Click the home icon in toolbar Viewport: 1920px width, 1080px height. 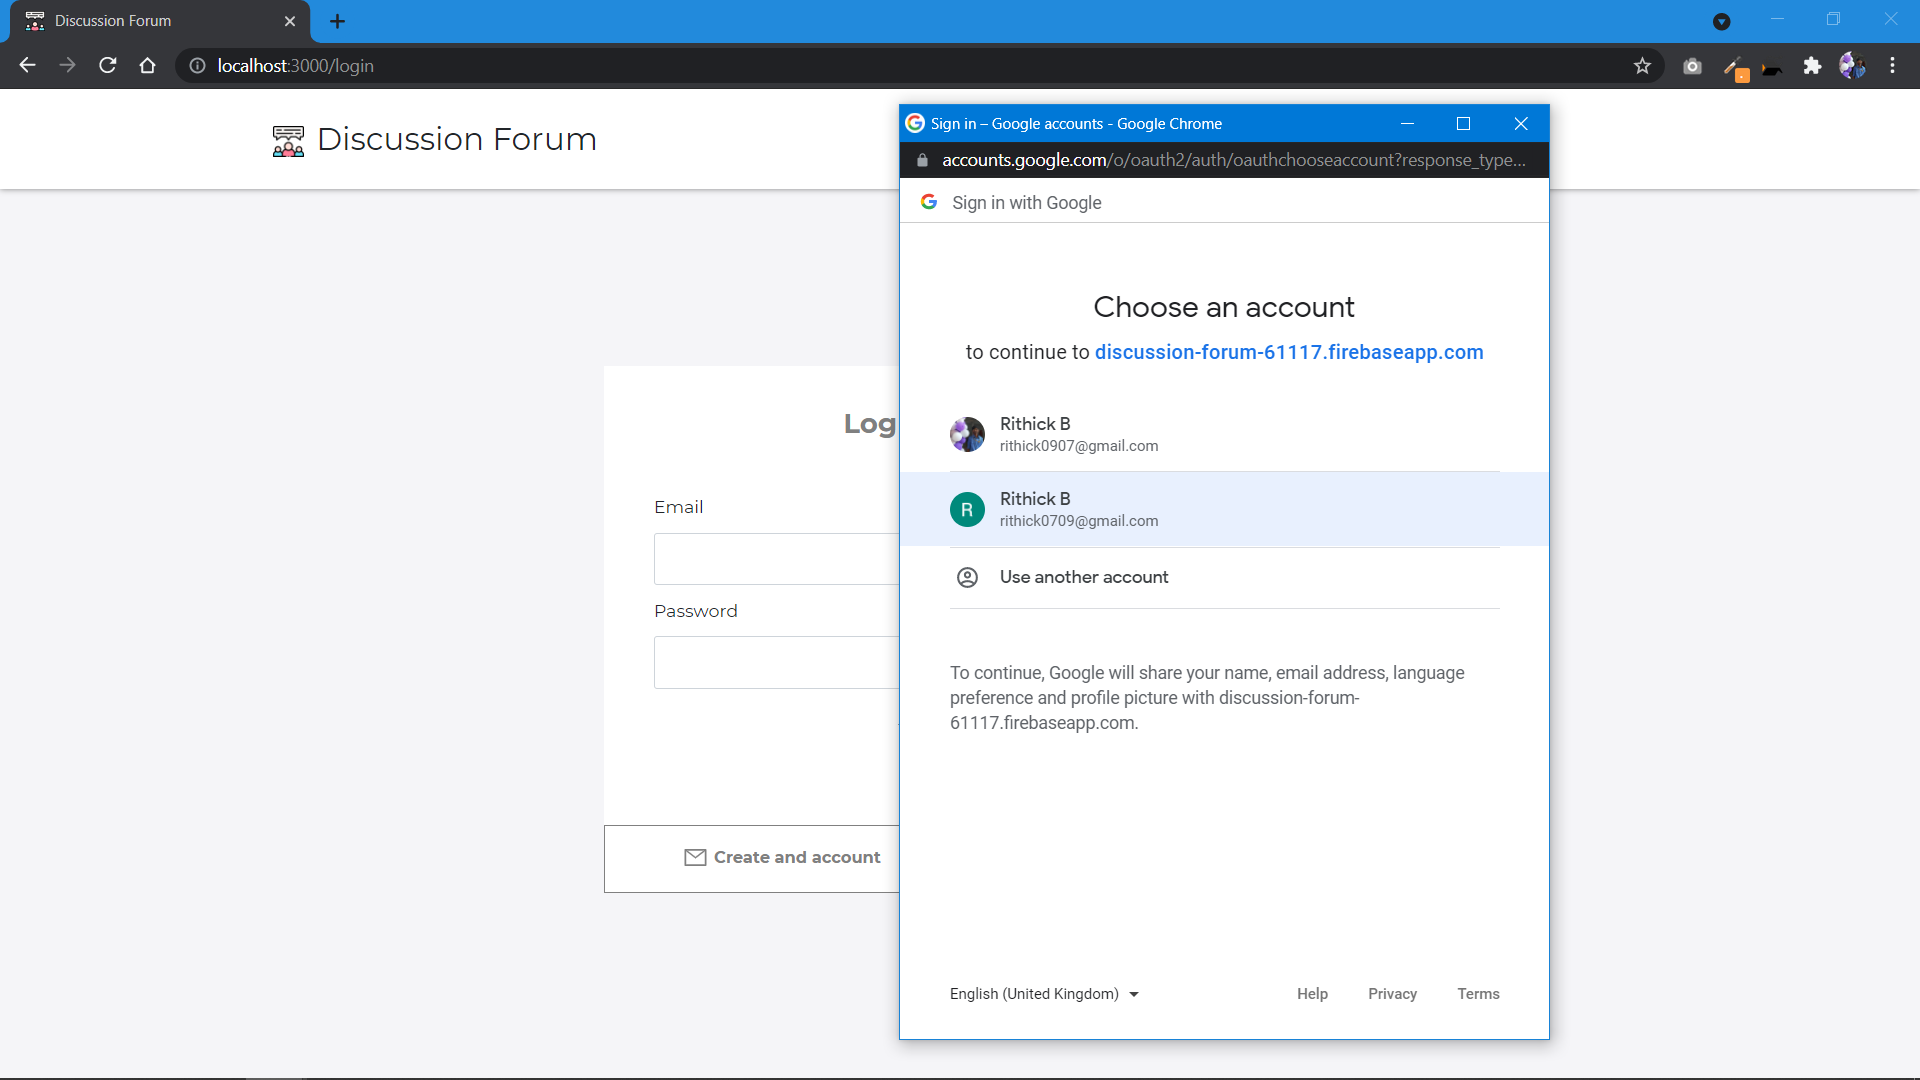[x=148, y=66]
